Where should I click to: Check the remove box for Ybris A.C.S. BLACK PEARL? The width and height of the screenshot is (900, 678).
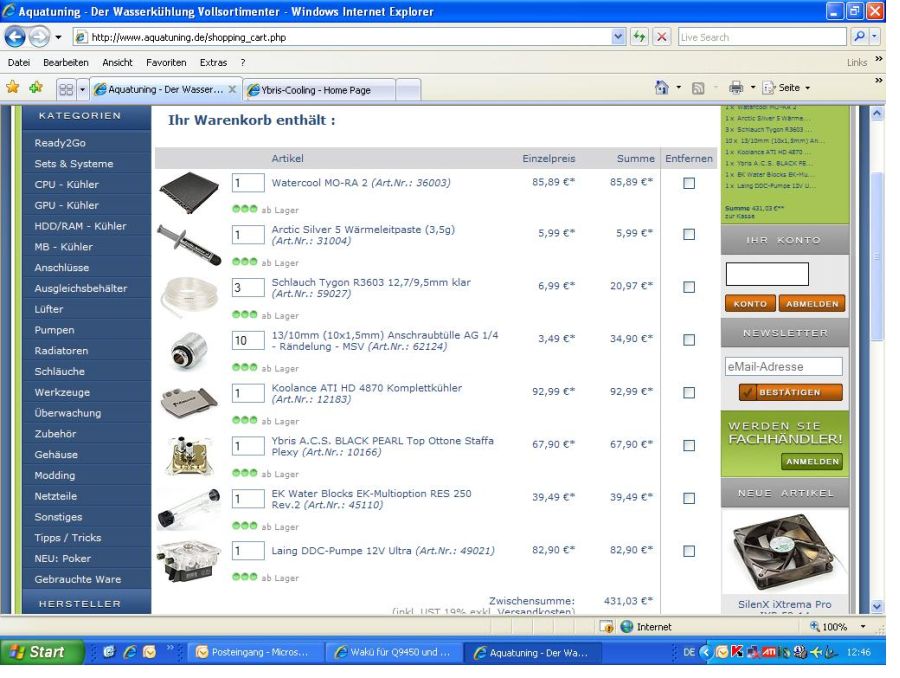click(689, 445)
